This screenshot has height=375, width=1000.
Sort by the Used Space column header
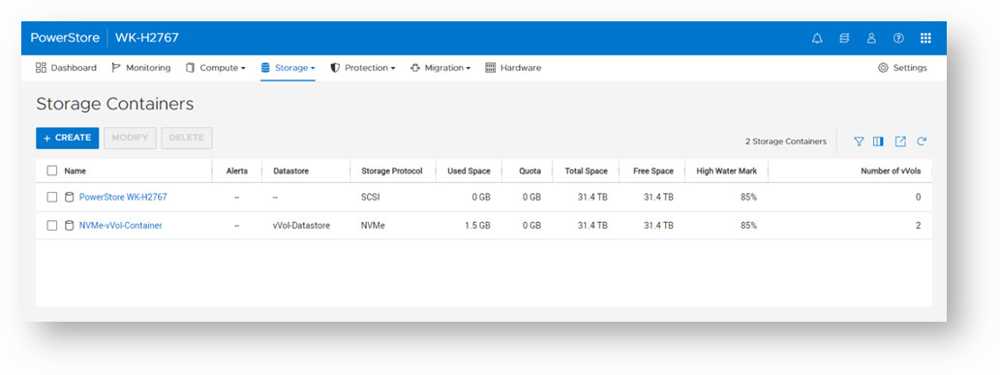coord(469,171)
